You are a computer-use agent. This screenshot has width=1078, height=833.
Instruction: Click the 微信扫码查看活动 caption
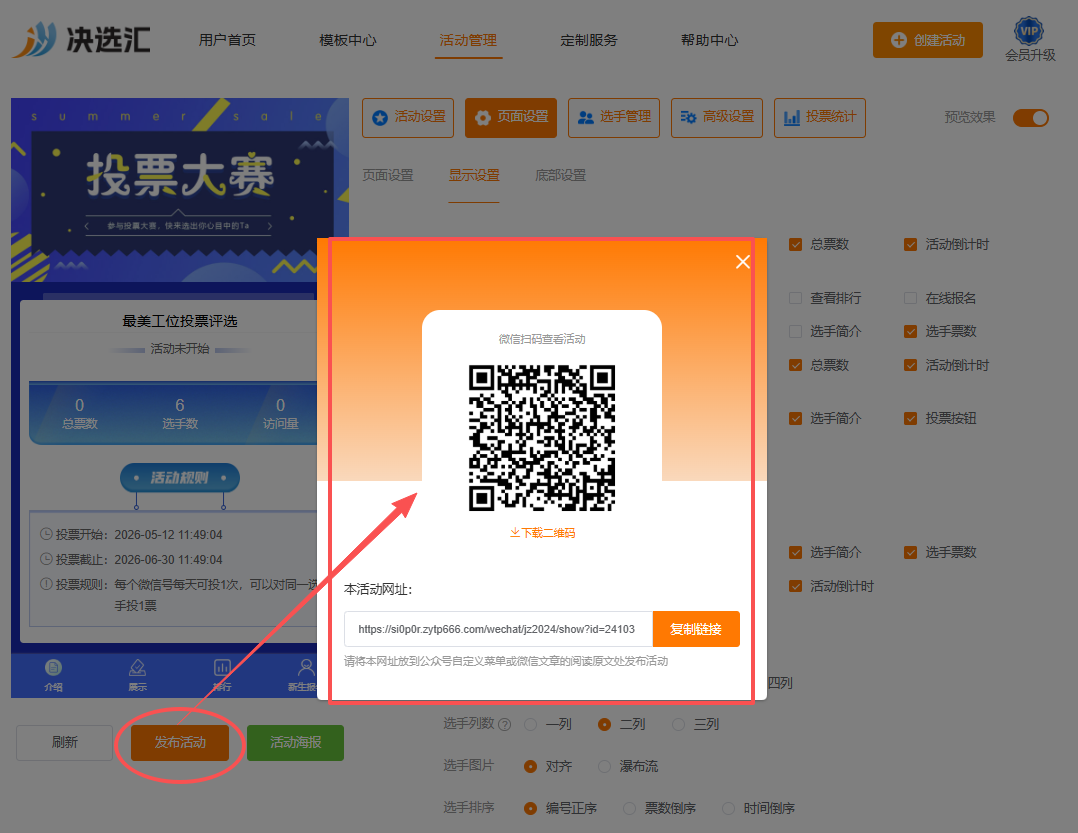click(x=542, y=339)
